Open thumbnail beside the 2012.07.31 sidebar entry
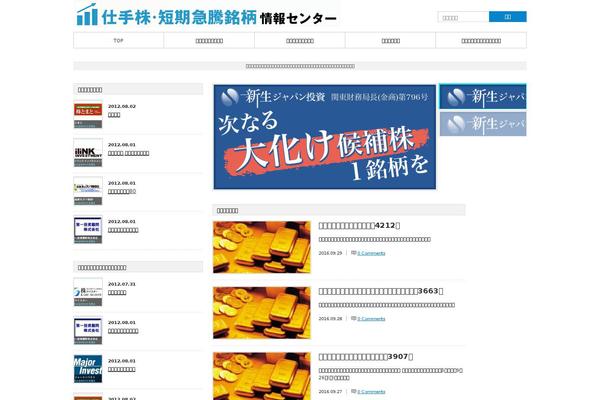 [x=88, y=292]
